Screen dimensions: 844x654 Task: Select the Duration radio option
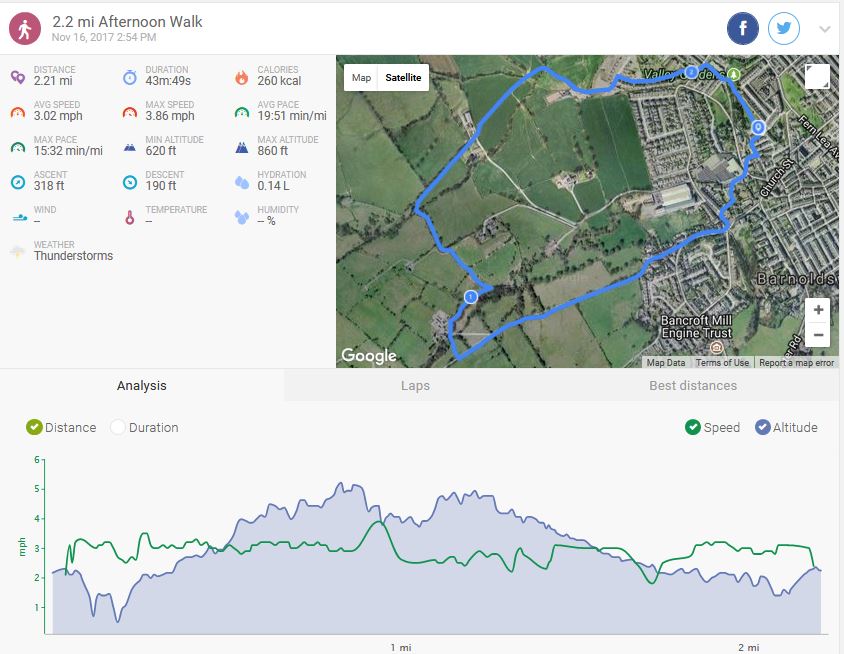coord(118,427)
